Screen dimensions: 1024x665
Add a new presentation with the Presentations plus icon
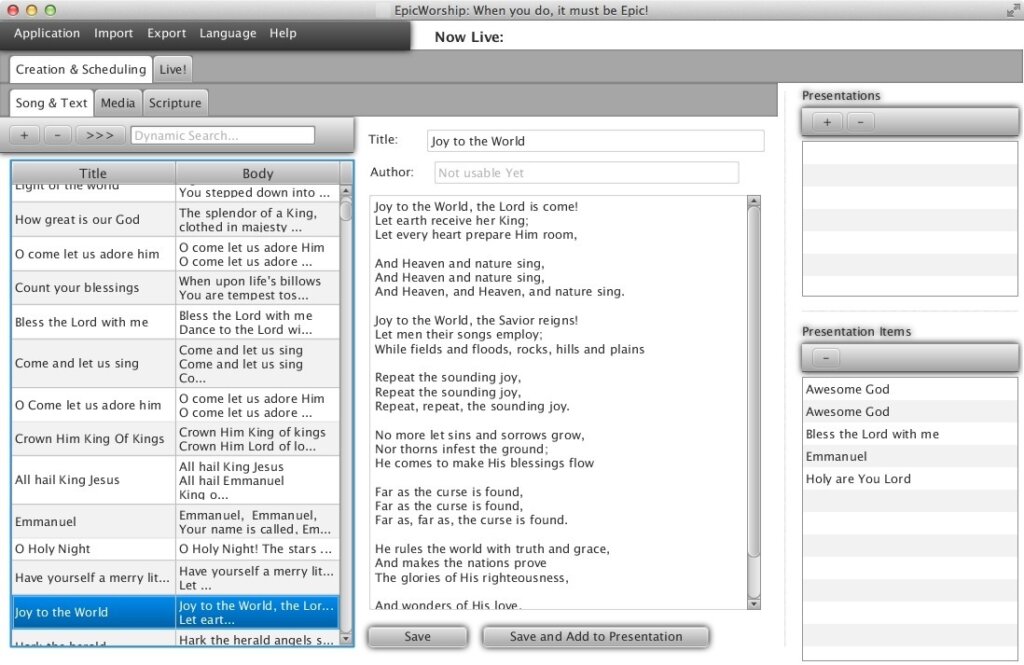coord(826,121)
